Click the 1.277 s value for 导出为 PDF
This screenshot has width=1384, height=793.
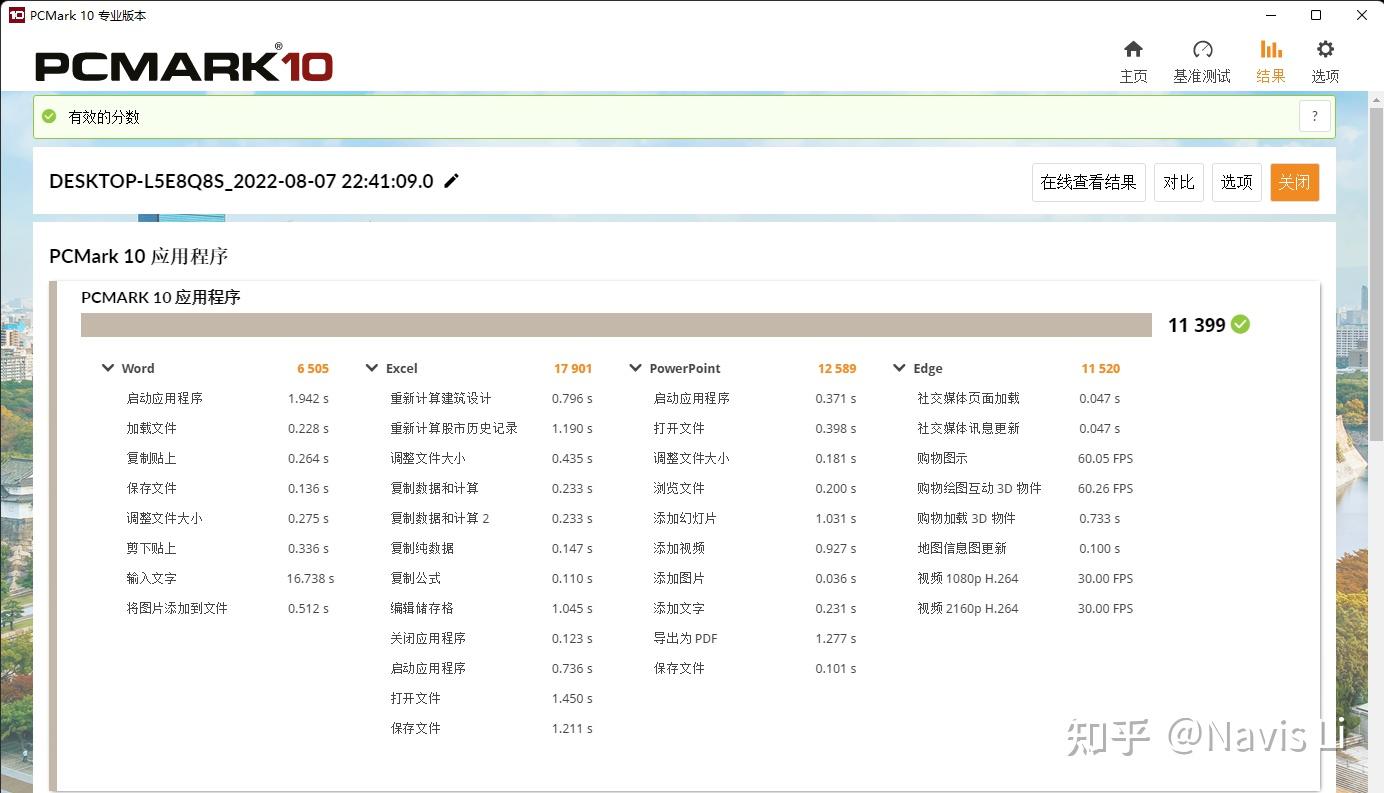coord(836,638)
